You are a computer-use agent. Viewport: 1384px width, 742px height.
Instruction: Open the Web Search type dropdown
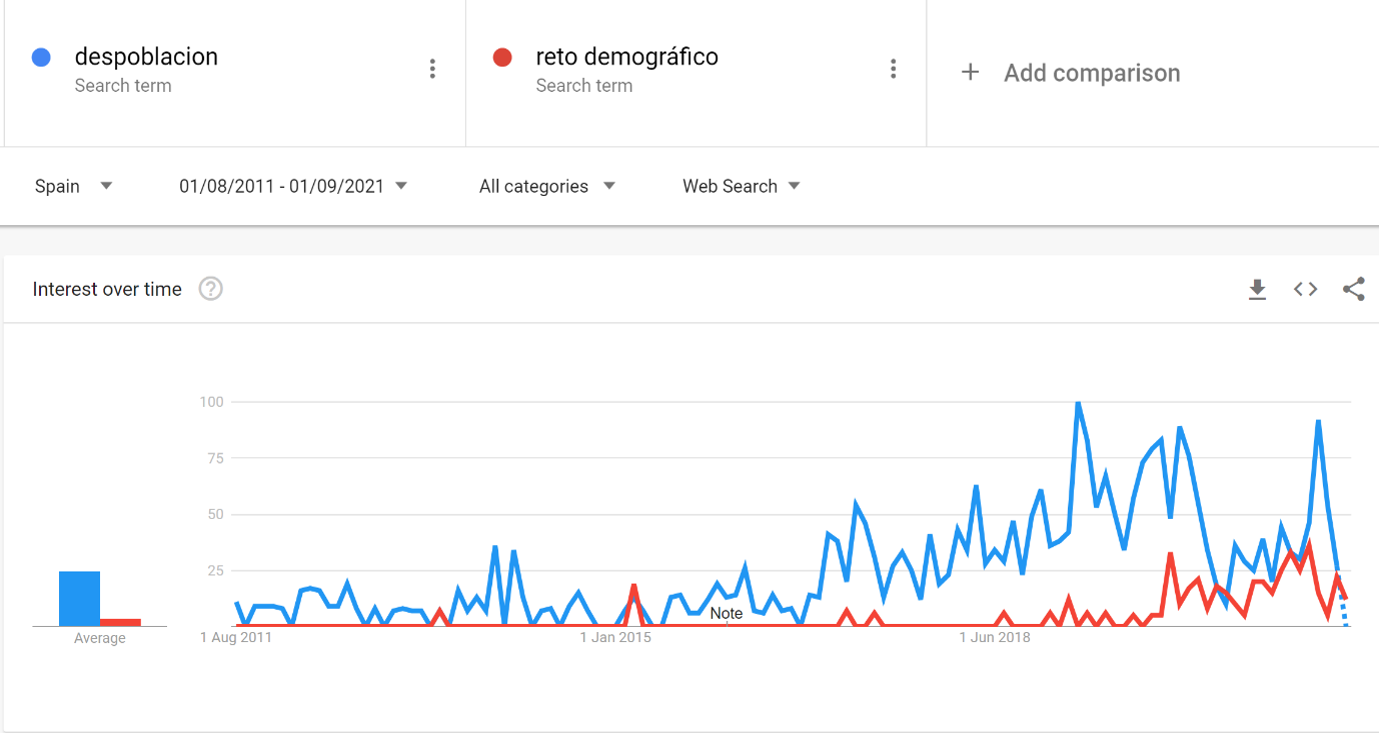(x=741, y=186)
